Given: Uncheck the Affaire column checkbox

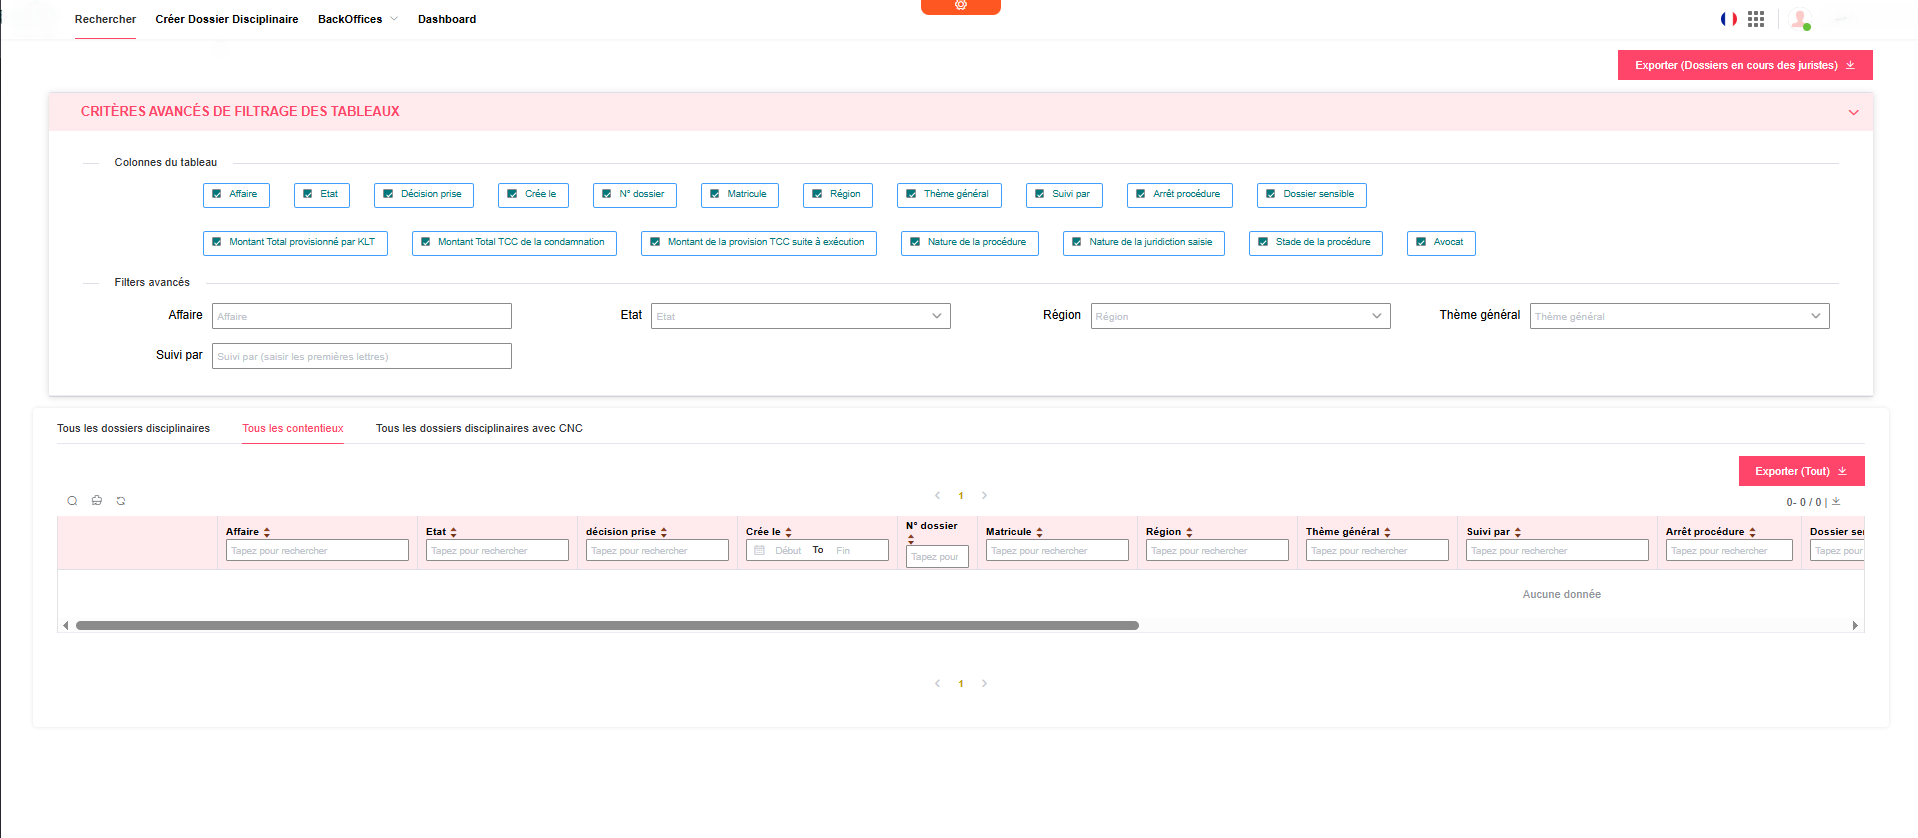Looking at the screenshot, I should [217, 194].
